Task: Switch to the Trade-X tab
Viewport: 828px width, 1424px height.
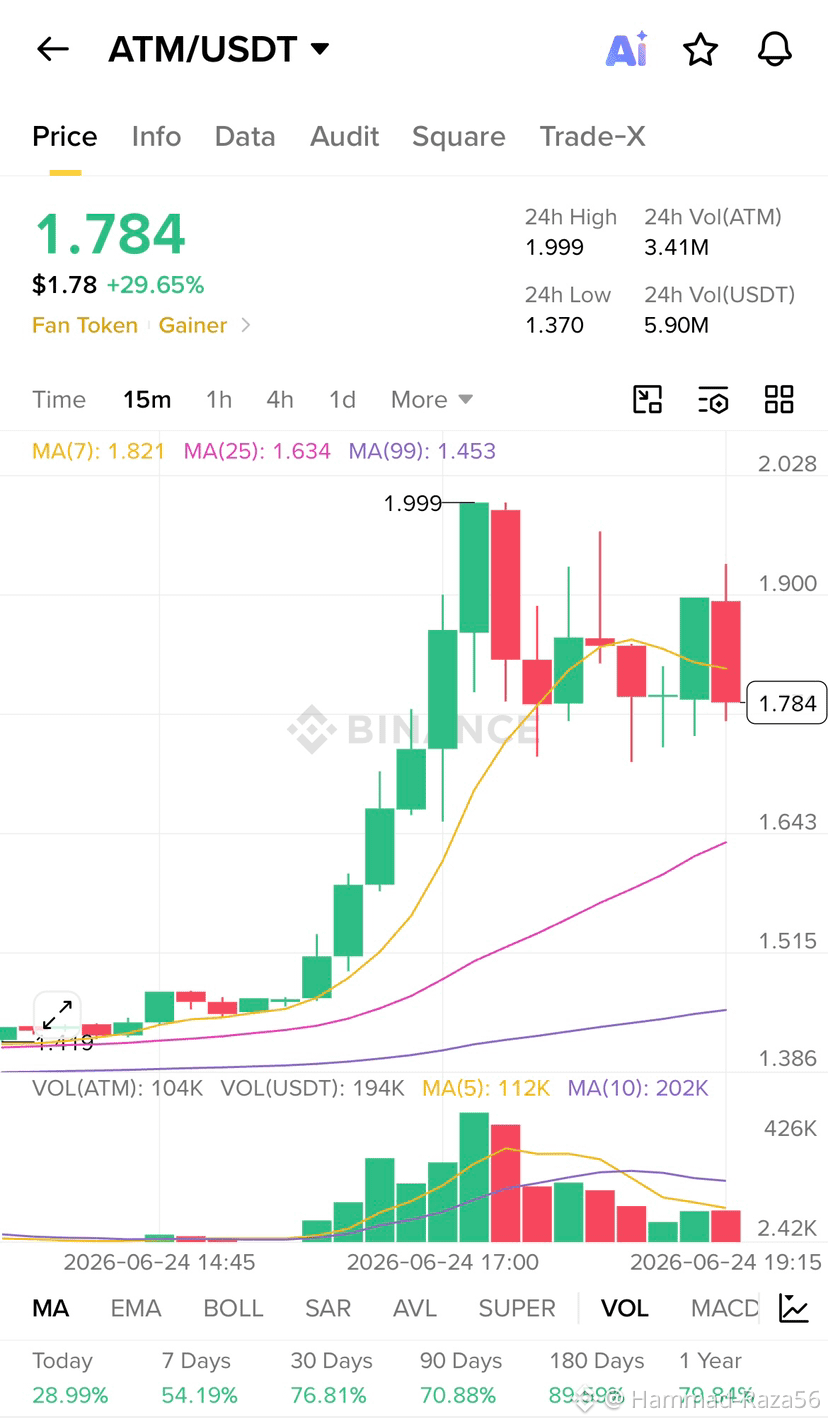Action: 593,137
